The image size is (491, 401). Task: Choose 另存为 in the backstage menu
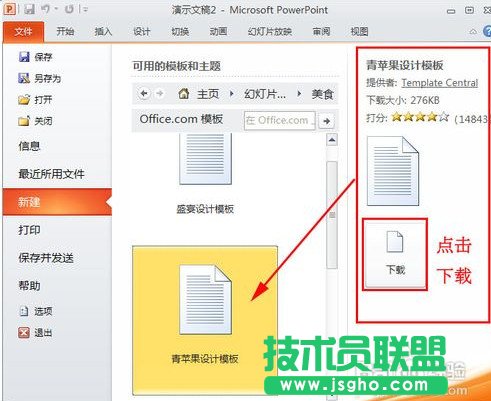coord(40,78)
